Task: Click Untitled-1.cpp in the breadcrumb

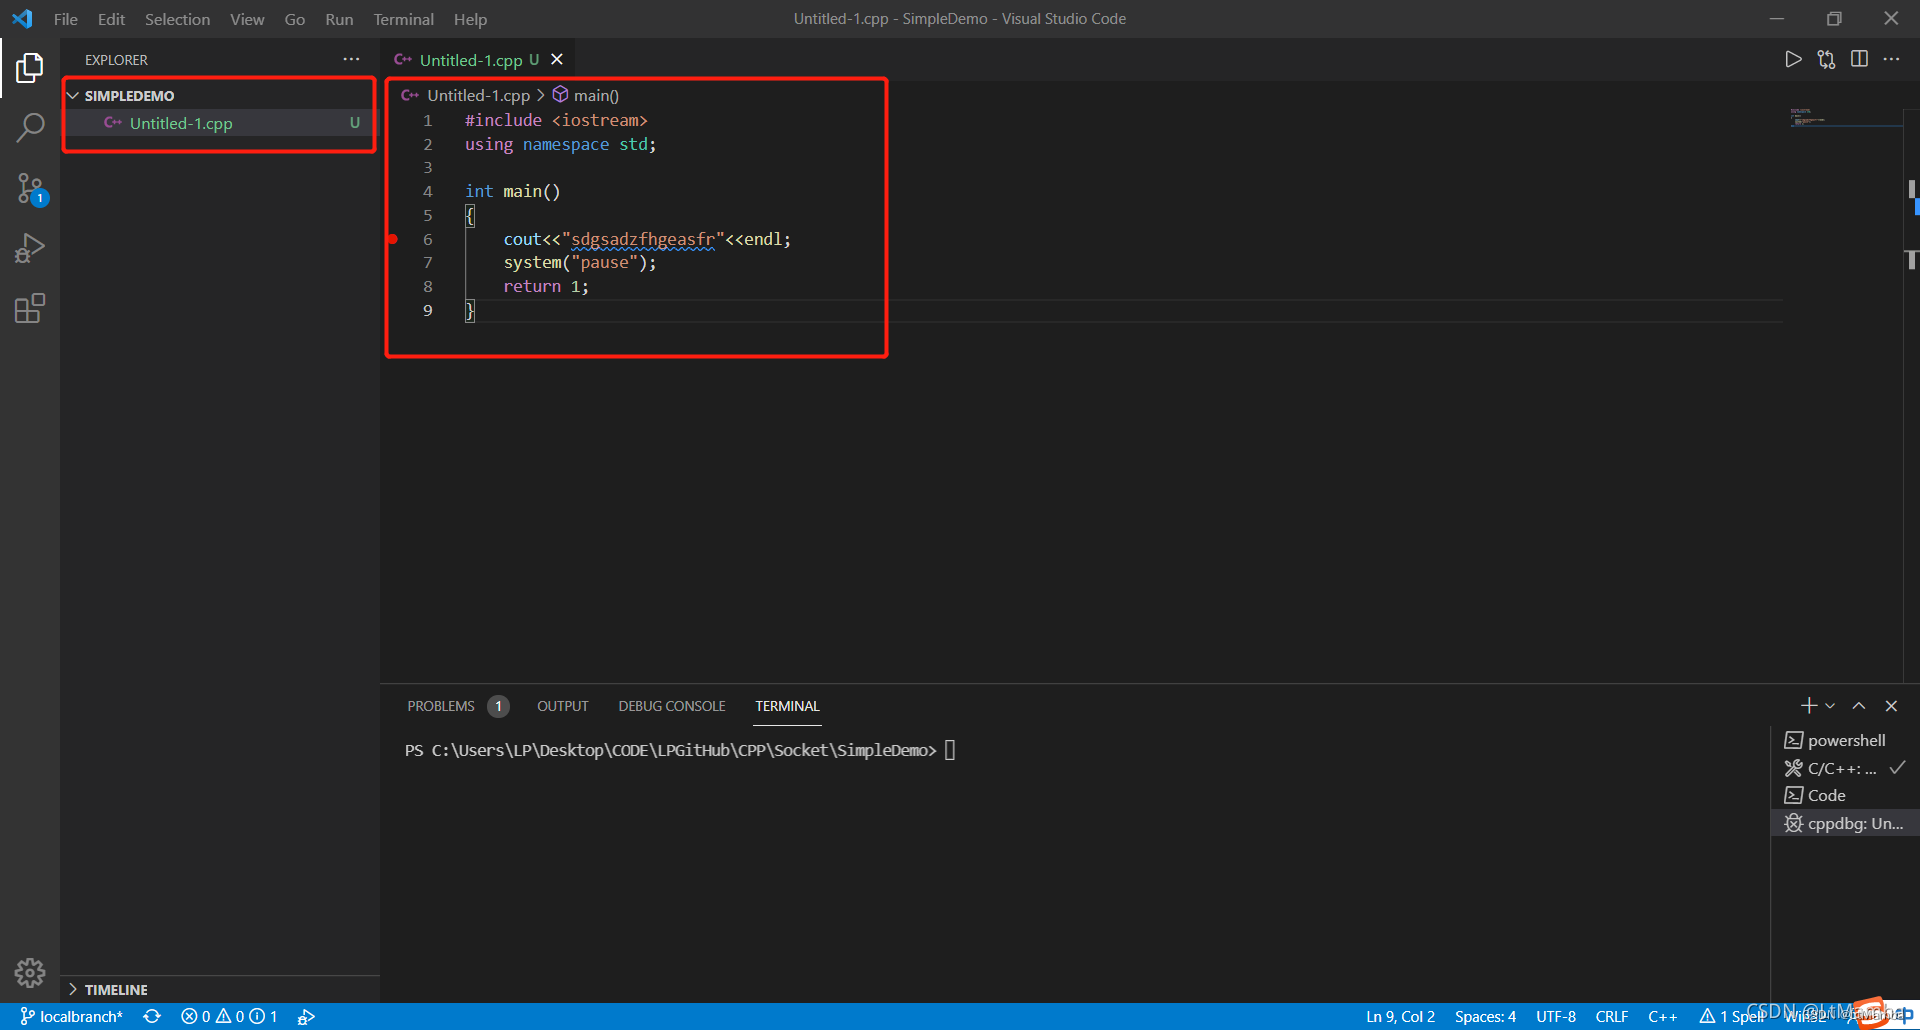Action: (x=478, y=95)
